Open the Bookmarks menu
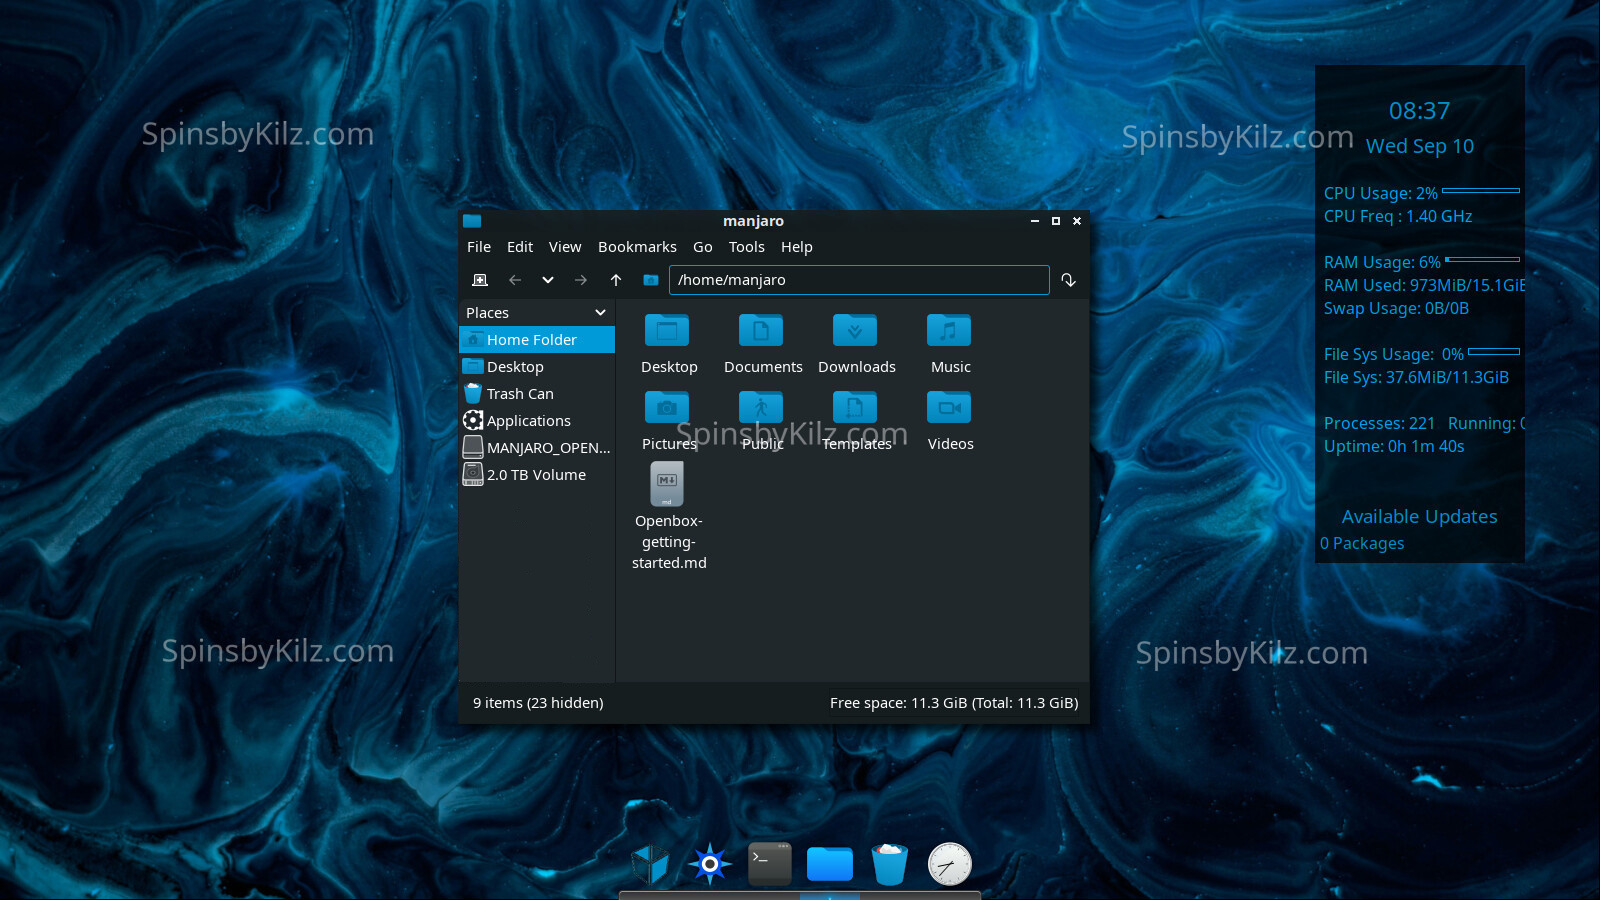The height and width of the screenshot is (900, 1600). tap(637, 247)
